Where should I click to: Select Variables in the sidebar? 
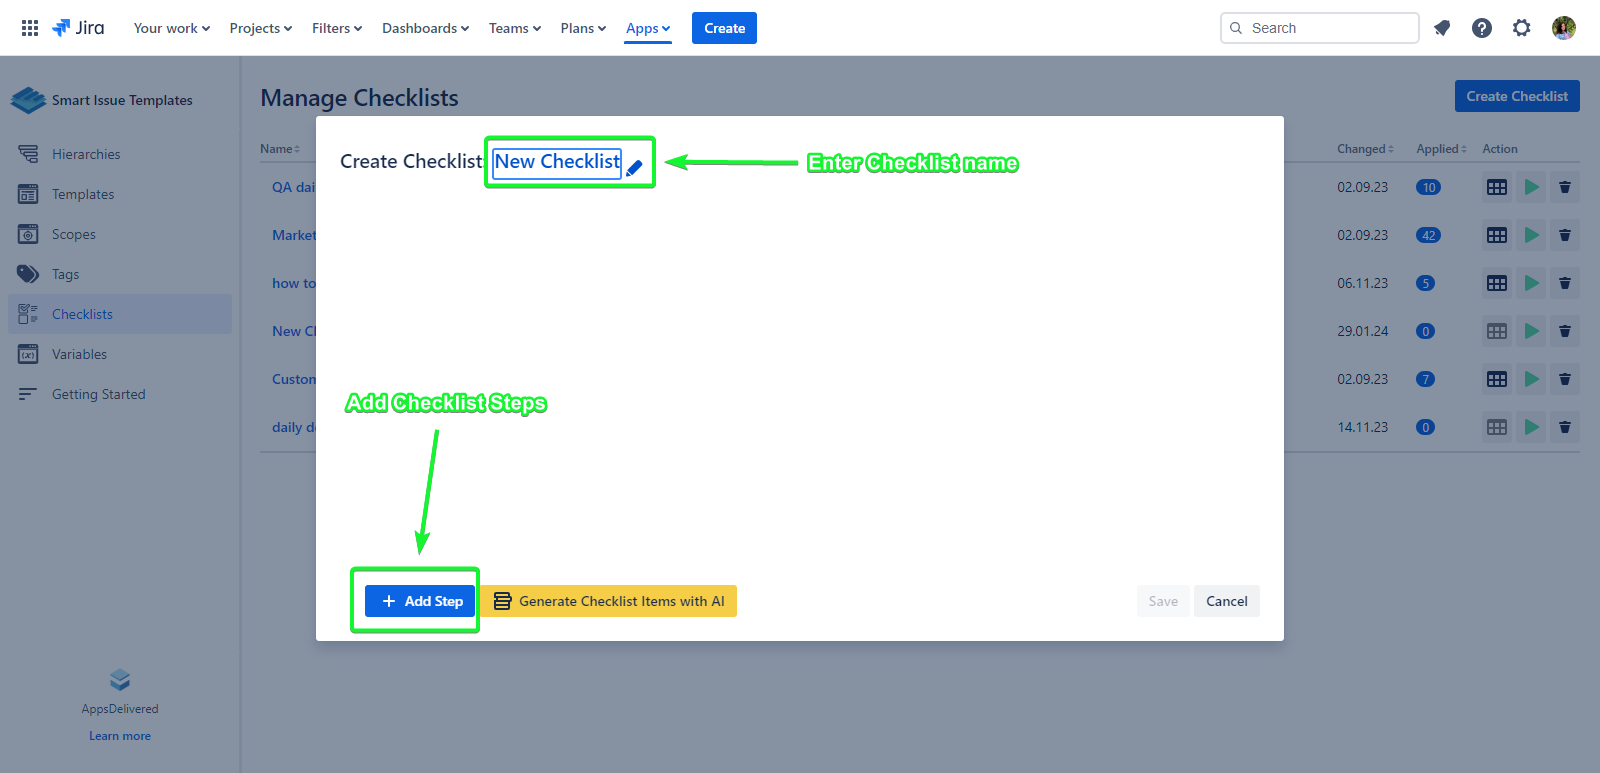point(79,354)
